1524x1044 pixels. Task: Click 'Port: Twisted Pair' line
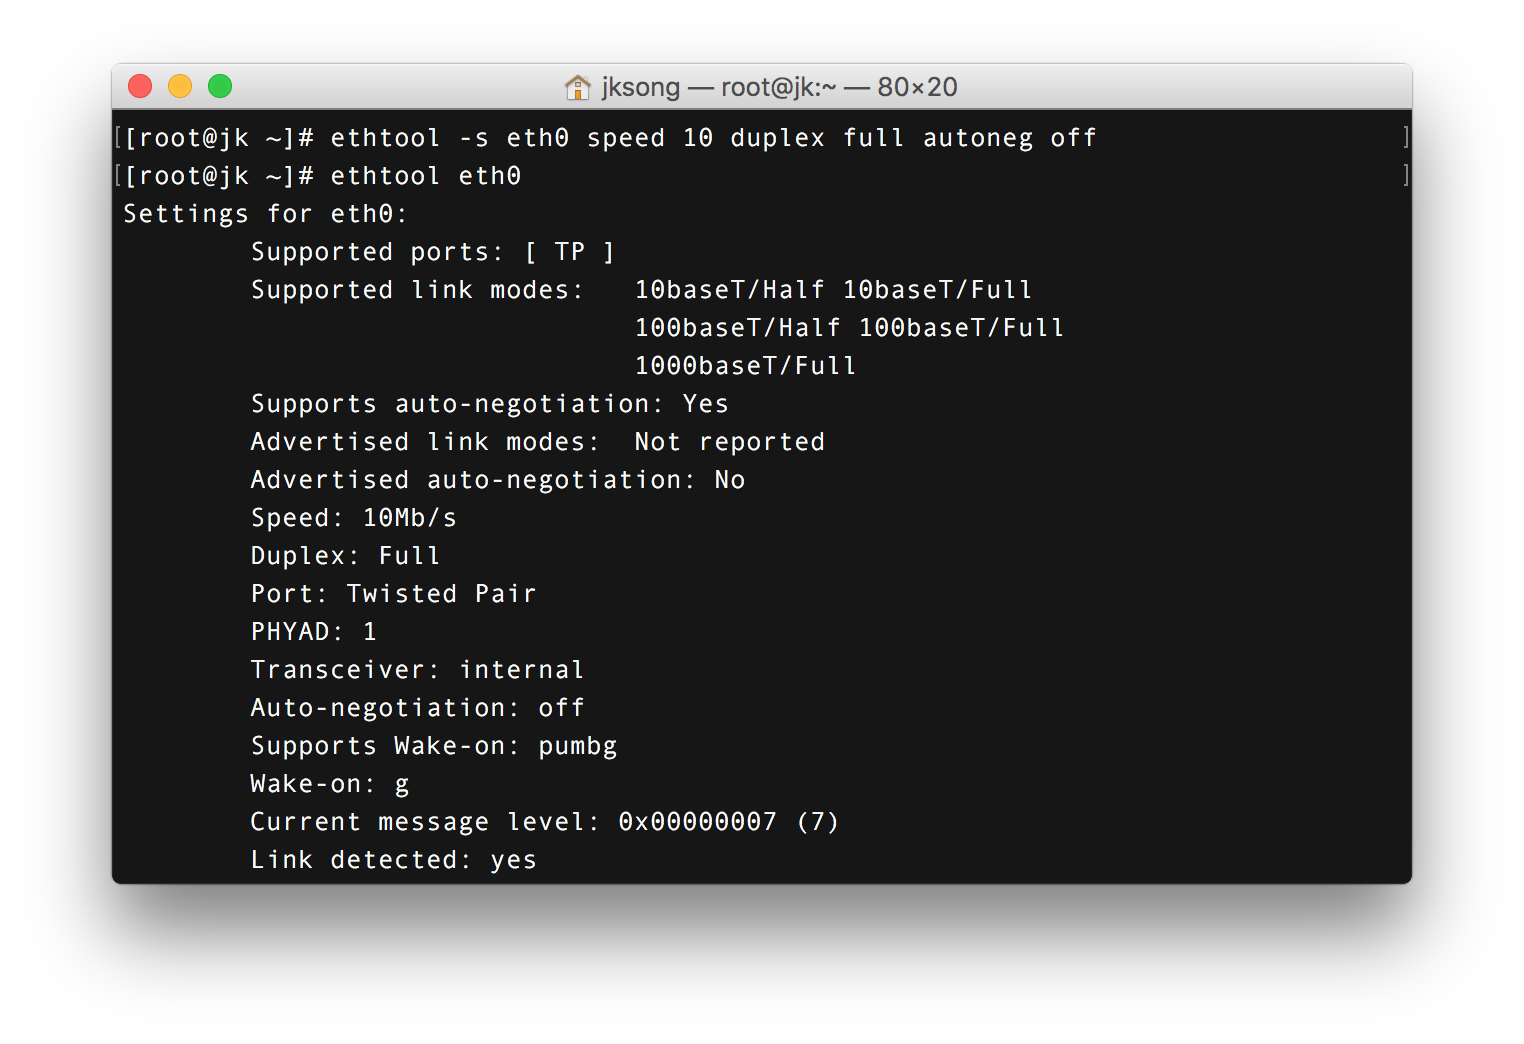tap(394, 594)
